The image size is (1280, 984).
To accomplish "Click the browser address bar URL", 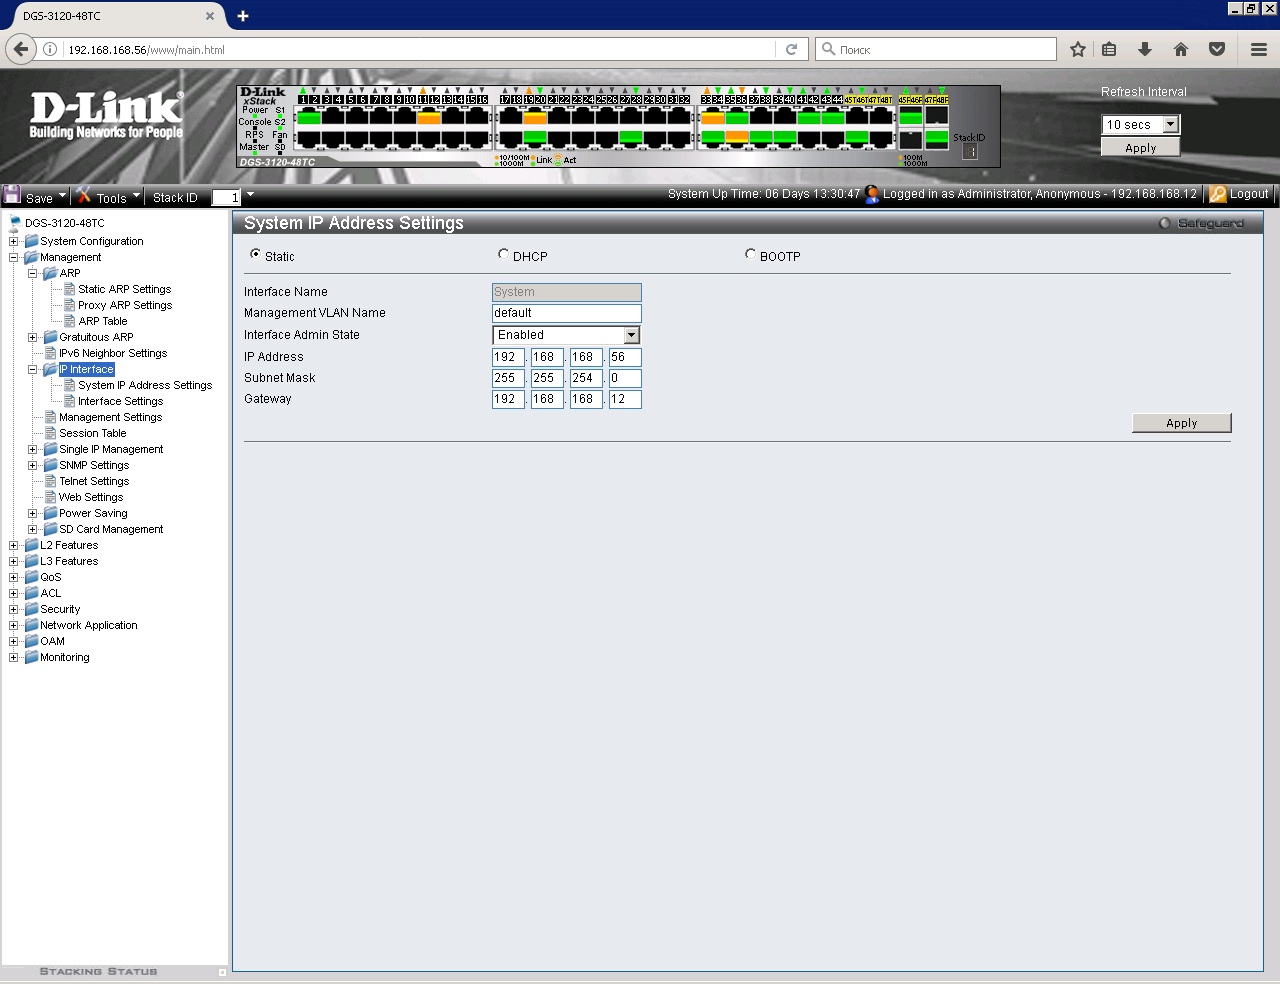I will (146, 49).
